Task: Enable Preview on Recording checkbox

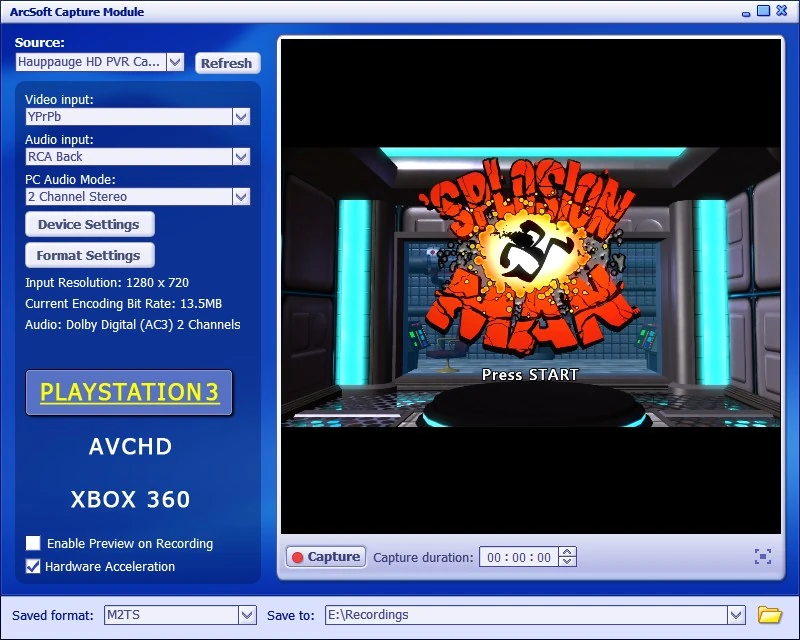Action: [x=33, y=543]
